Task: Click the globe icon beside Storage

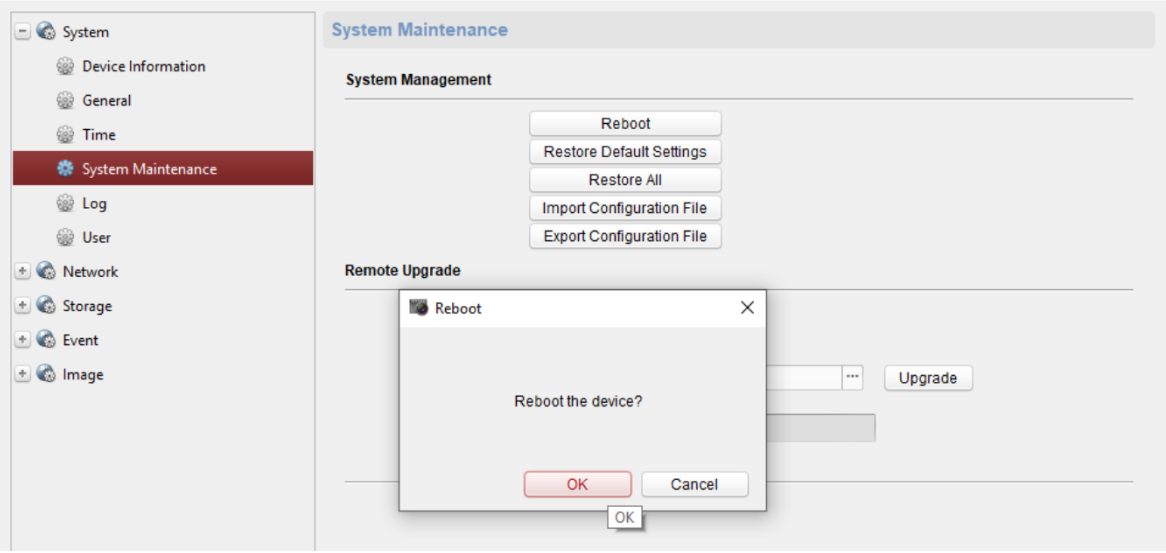Action: pyautogui.click(x=46, y=306)
